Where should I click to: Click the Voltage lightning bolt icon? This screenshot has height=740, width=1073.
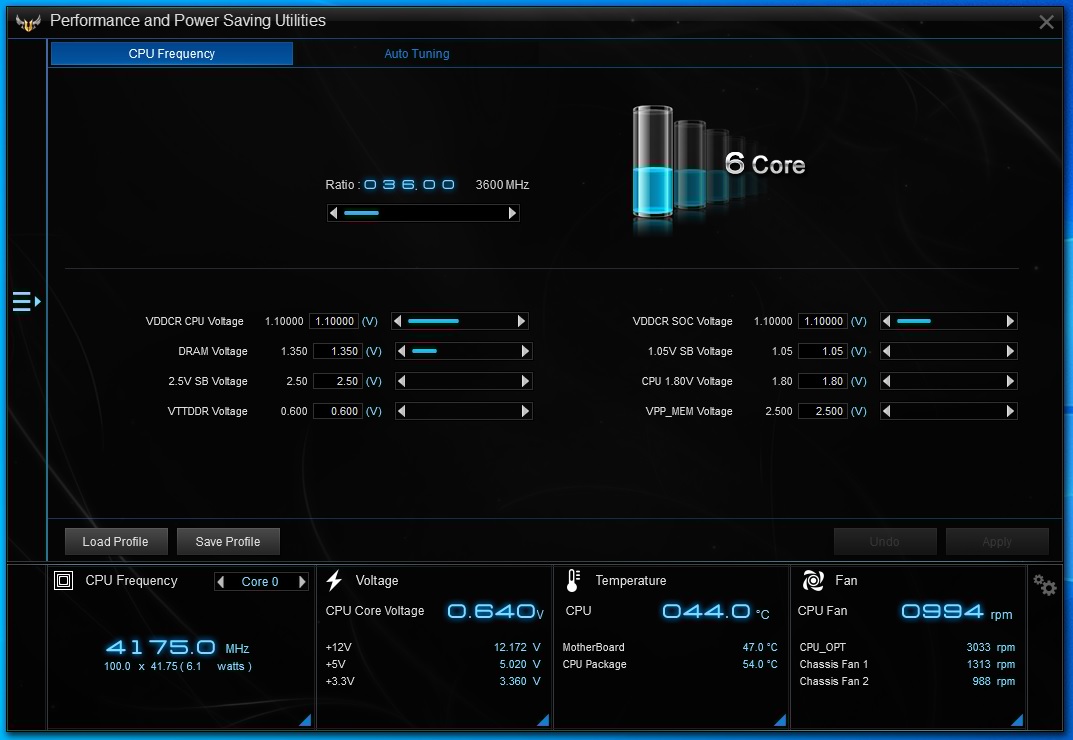coord(335,581)
